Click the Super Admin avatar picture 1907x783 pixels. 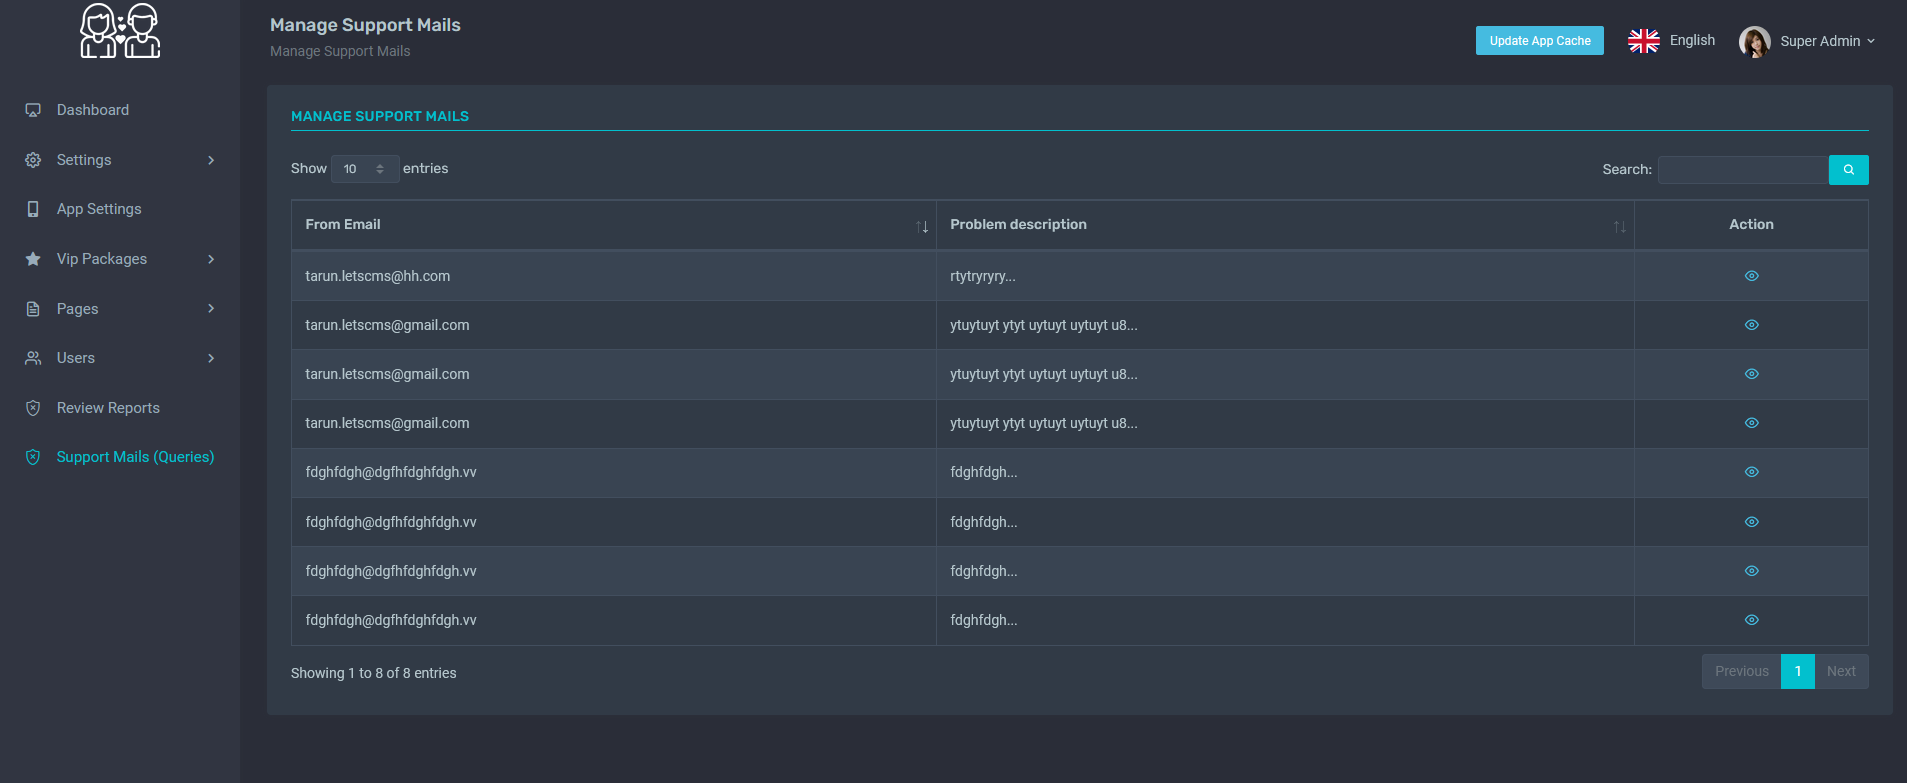coord(1754,41)
